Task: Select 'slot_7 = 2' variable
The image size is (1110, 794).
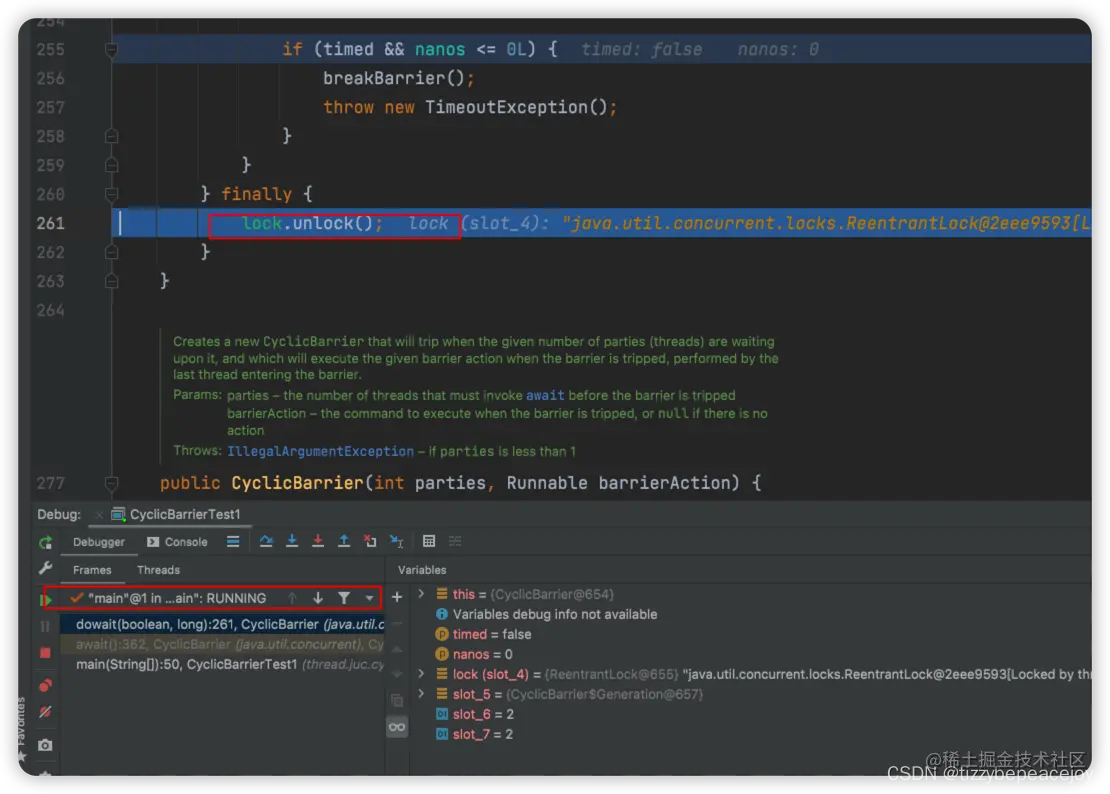Action: click(x=475, y=734)
